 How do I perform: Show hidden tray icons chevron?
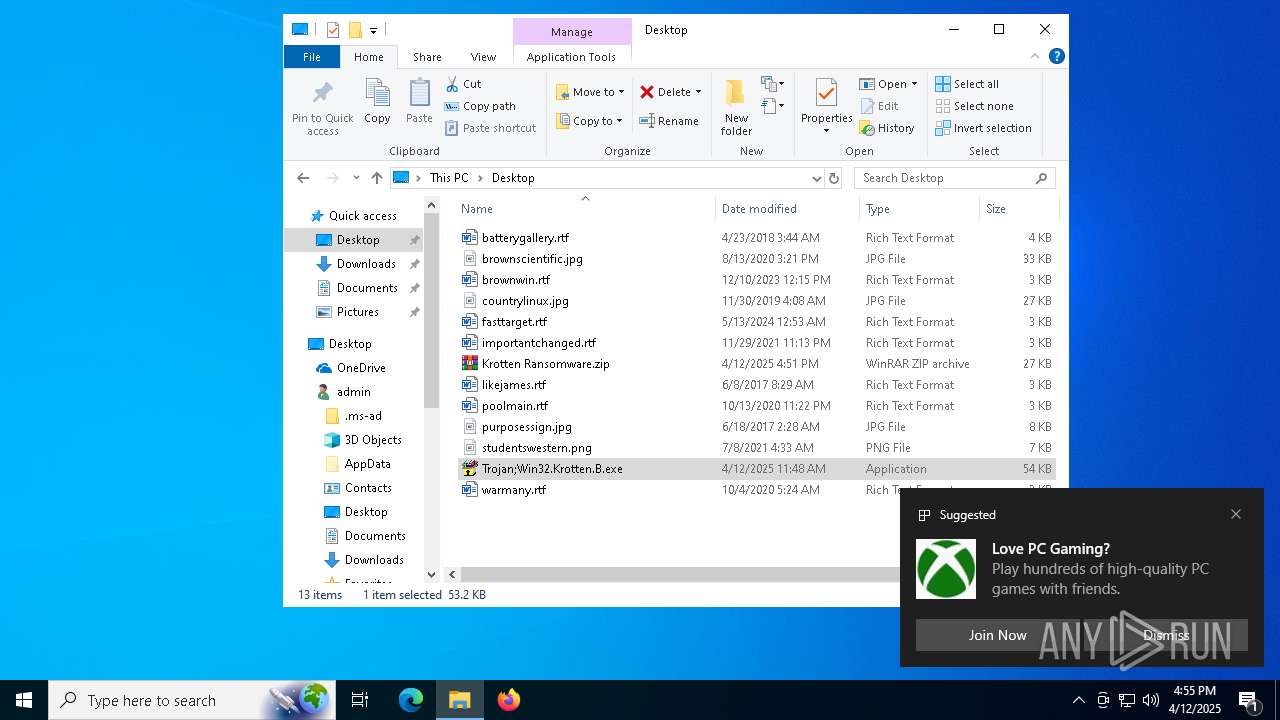[1078, 700]
